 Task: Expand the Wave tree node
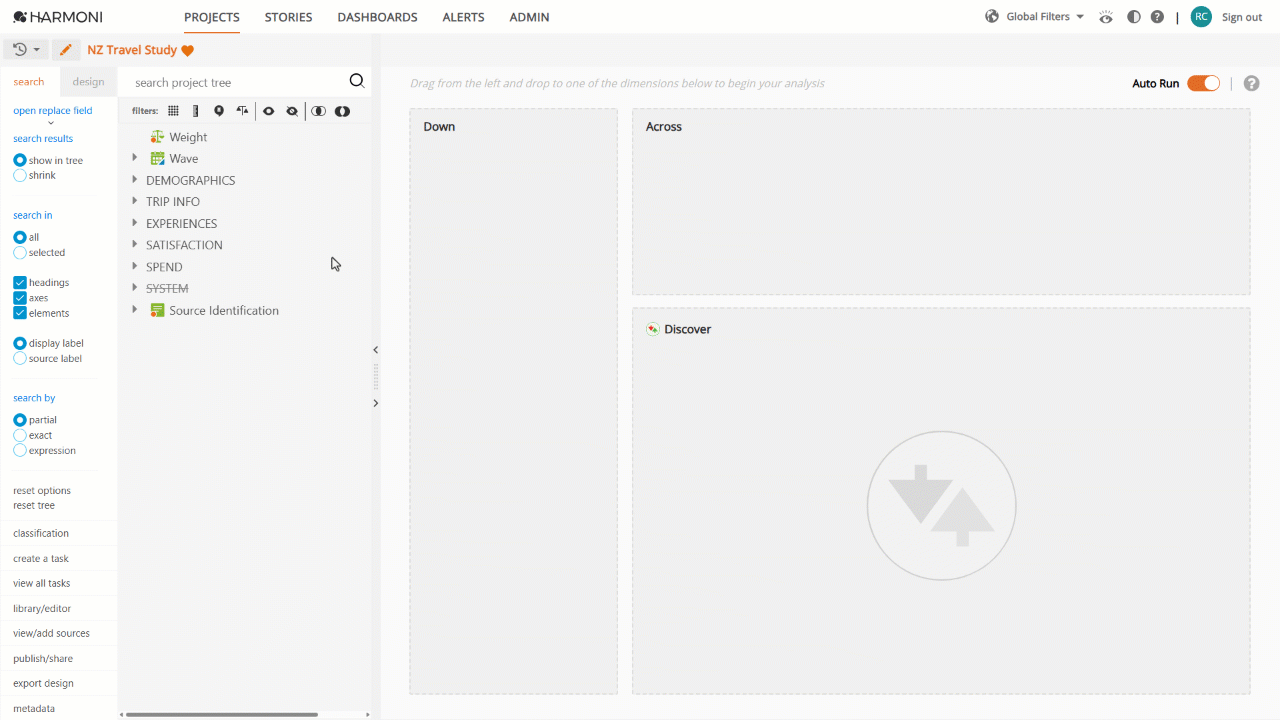pyautogui.click(x=135, y=158)
